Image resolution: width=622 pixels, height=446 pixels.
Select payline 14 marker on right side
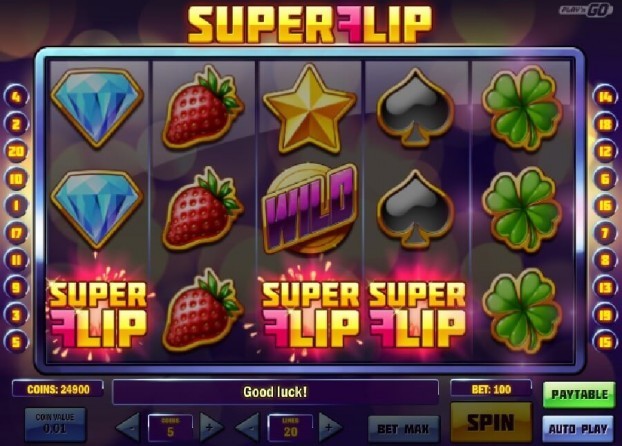tap(605, 97)
